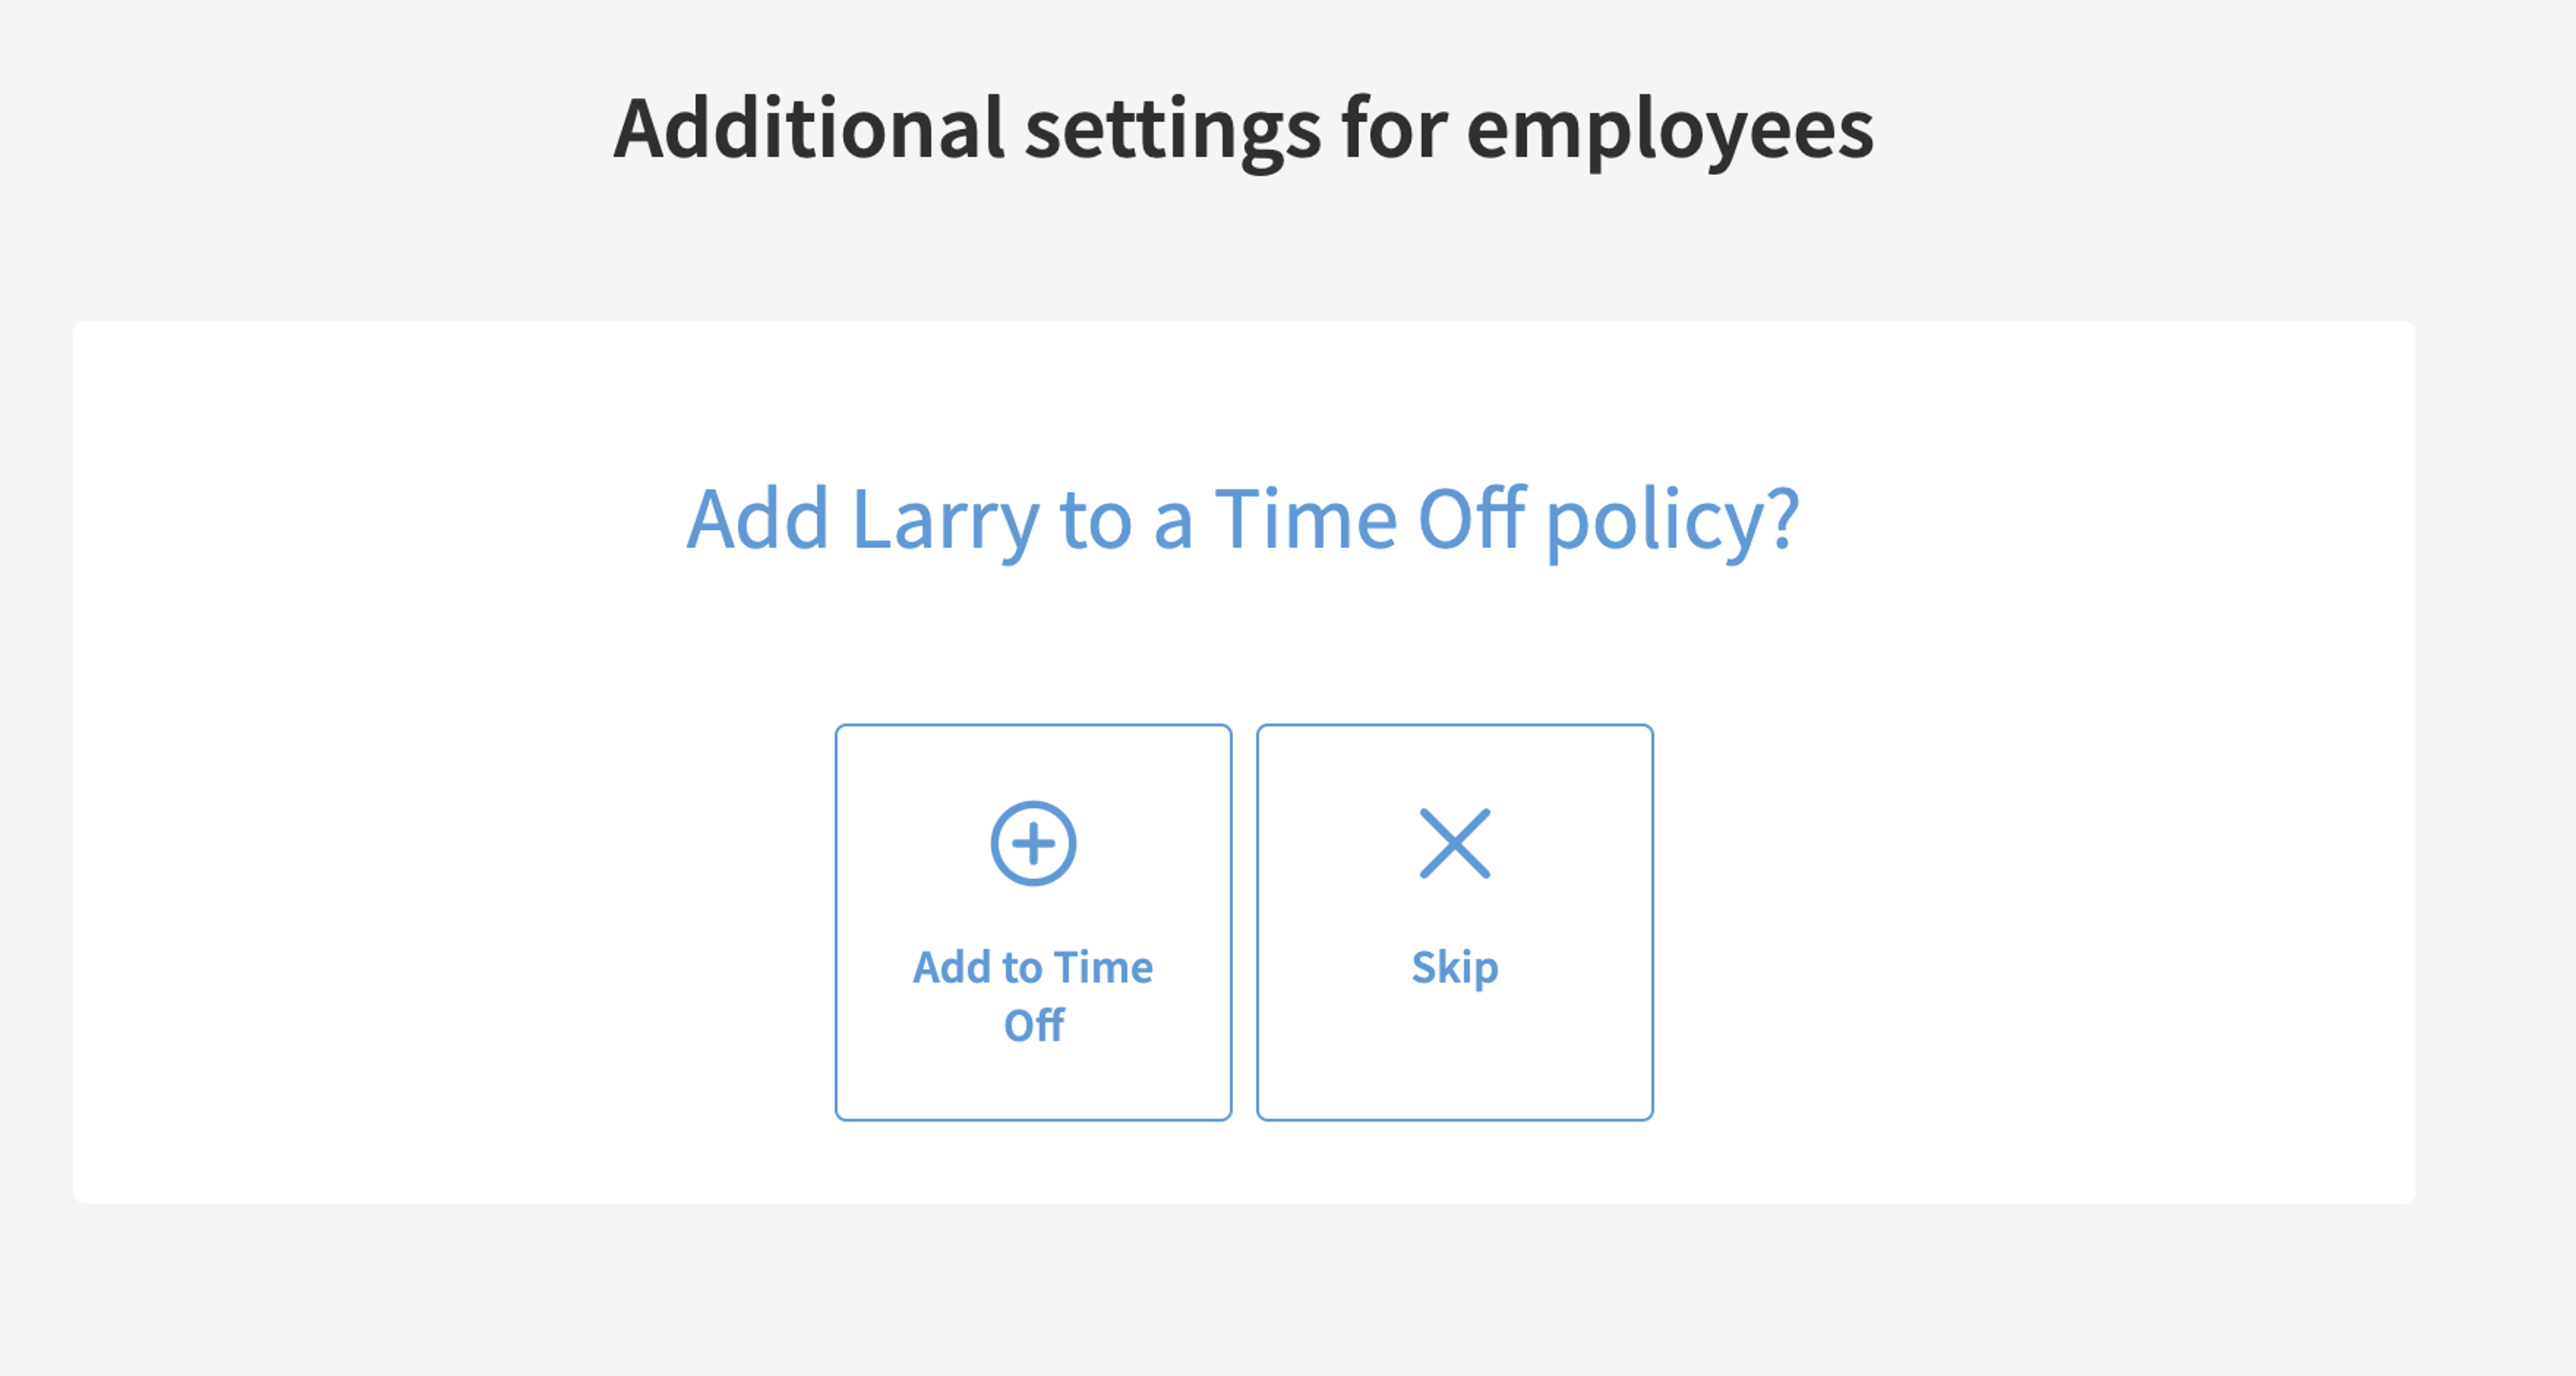Select the Add to Time Off card
Screen dimensions: 2576x1376
tap(1033, 922)
